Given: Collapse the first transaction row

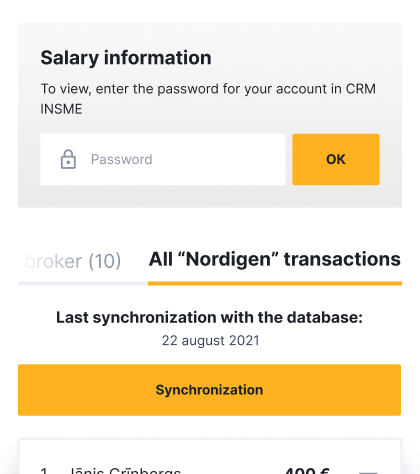Looking at the screenshot, I should point(368,472).
